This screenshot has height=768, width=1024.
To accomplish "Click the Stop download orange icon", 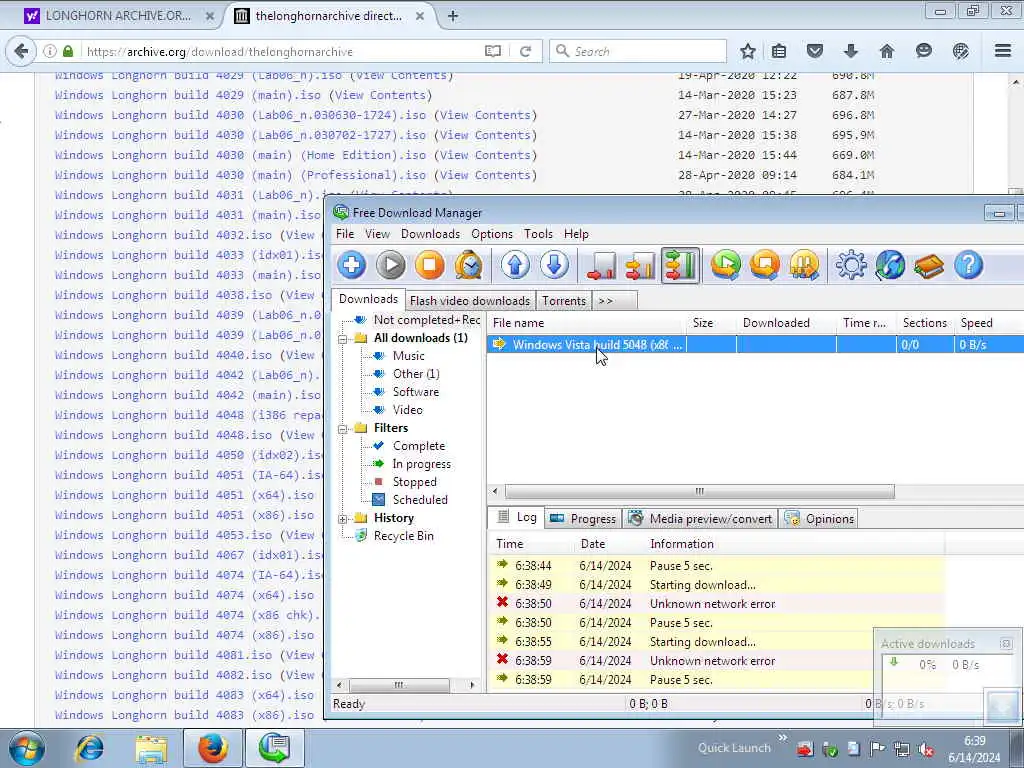I will (430, 266).
